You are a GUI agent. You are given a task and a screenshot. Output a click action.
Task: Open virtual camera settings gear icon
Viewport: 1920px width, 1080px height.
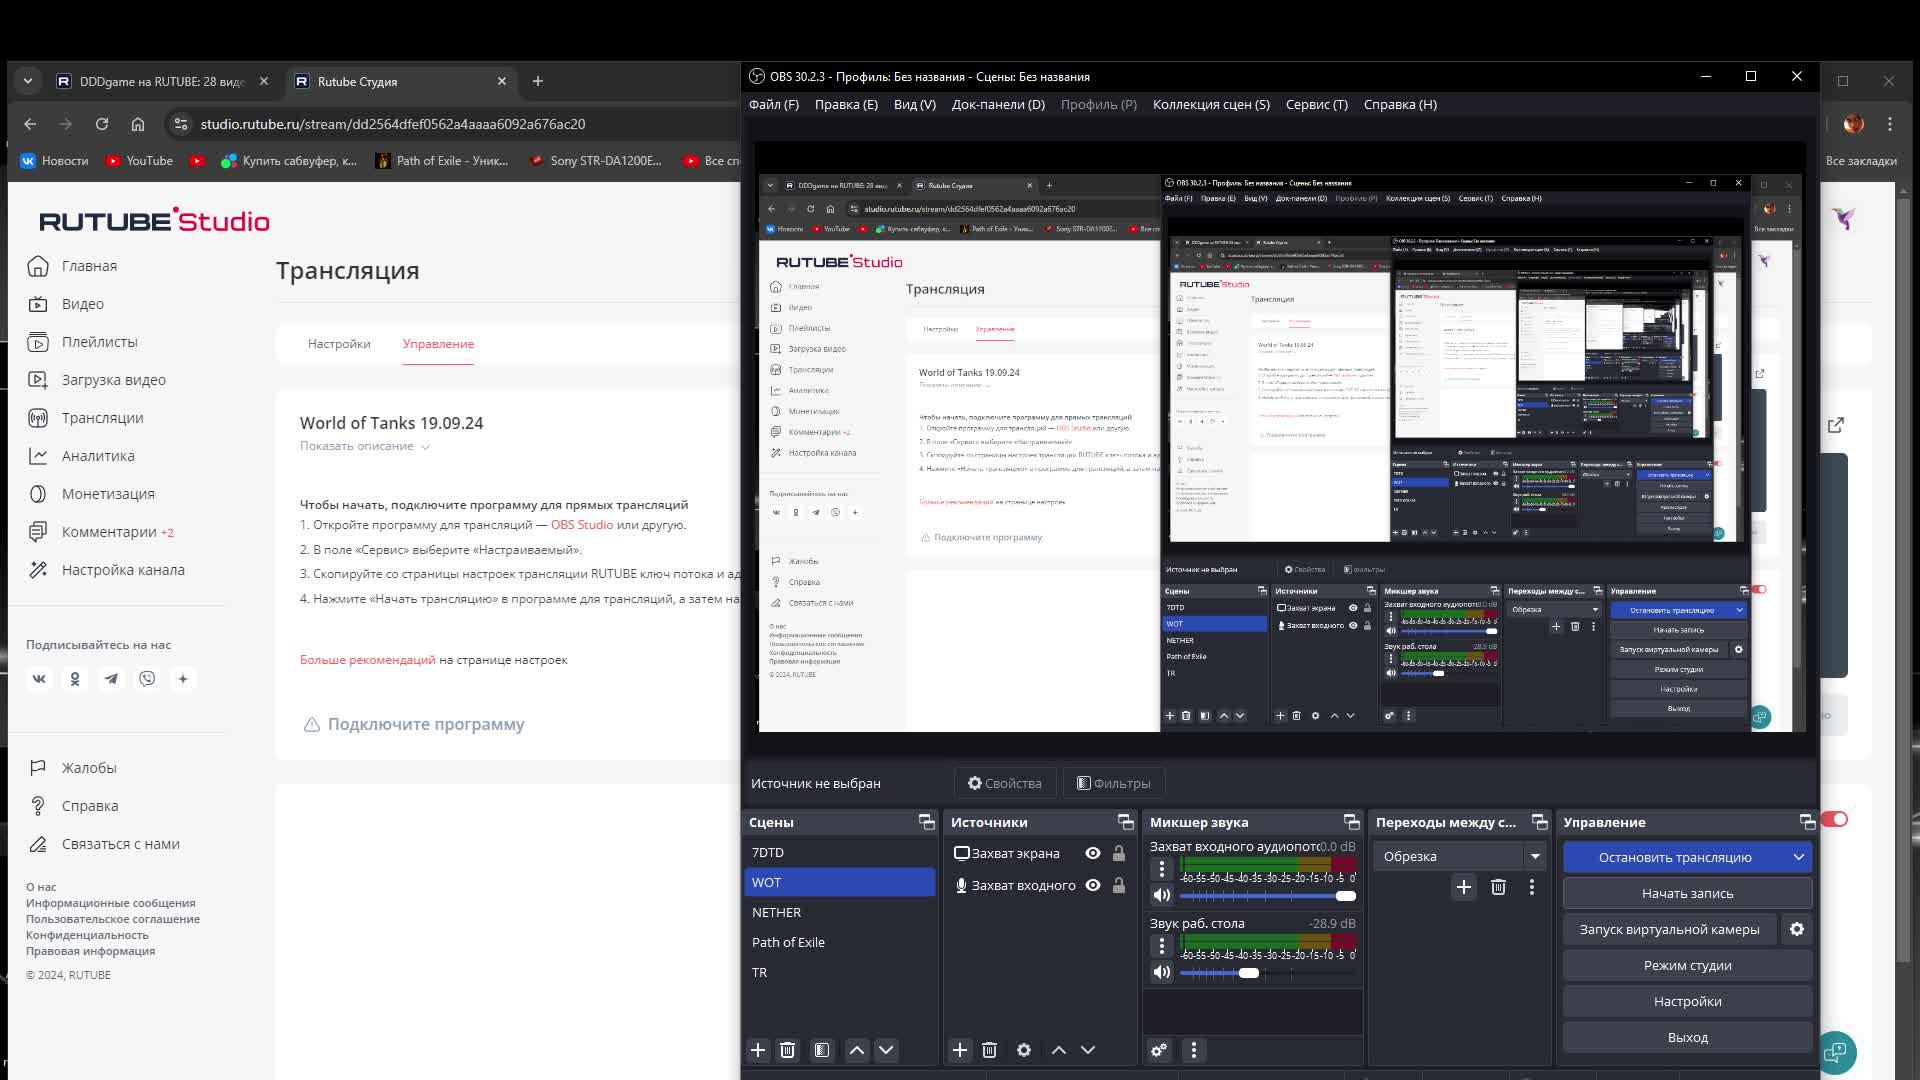click(1797, 929)
